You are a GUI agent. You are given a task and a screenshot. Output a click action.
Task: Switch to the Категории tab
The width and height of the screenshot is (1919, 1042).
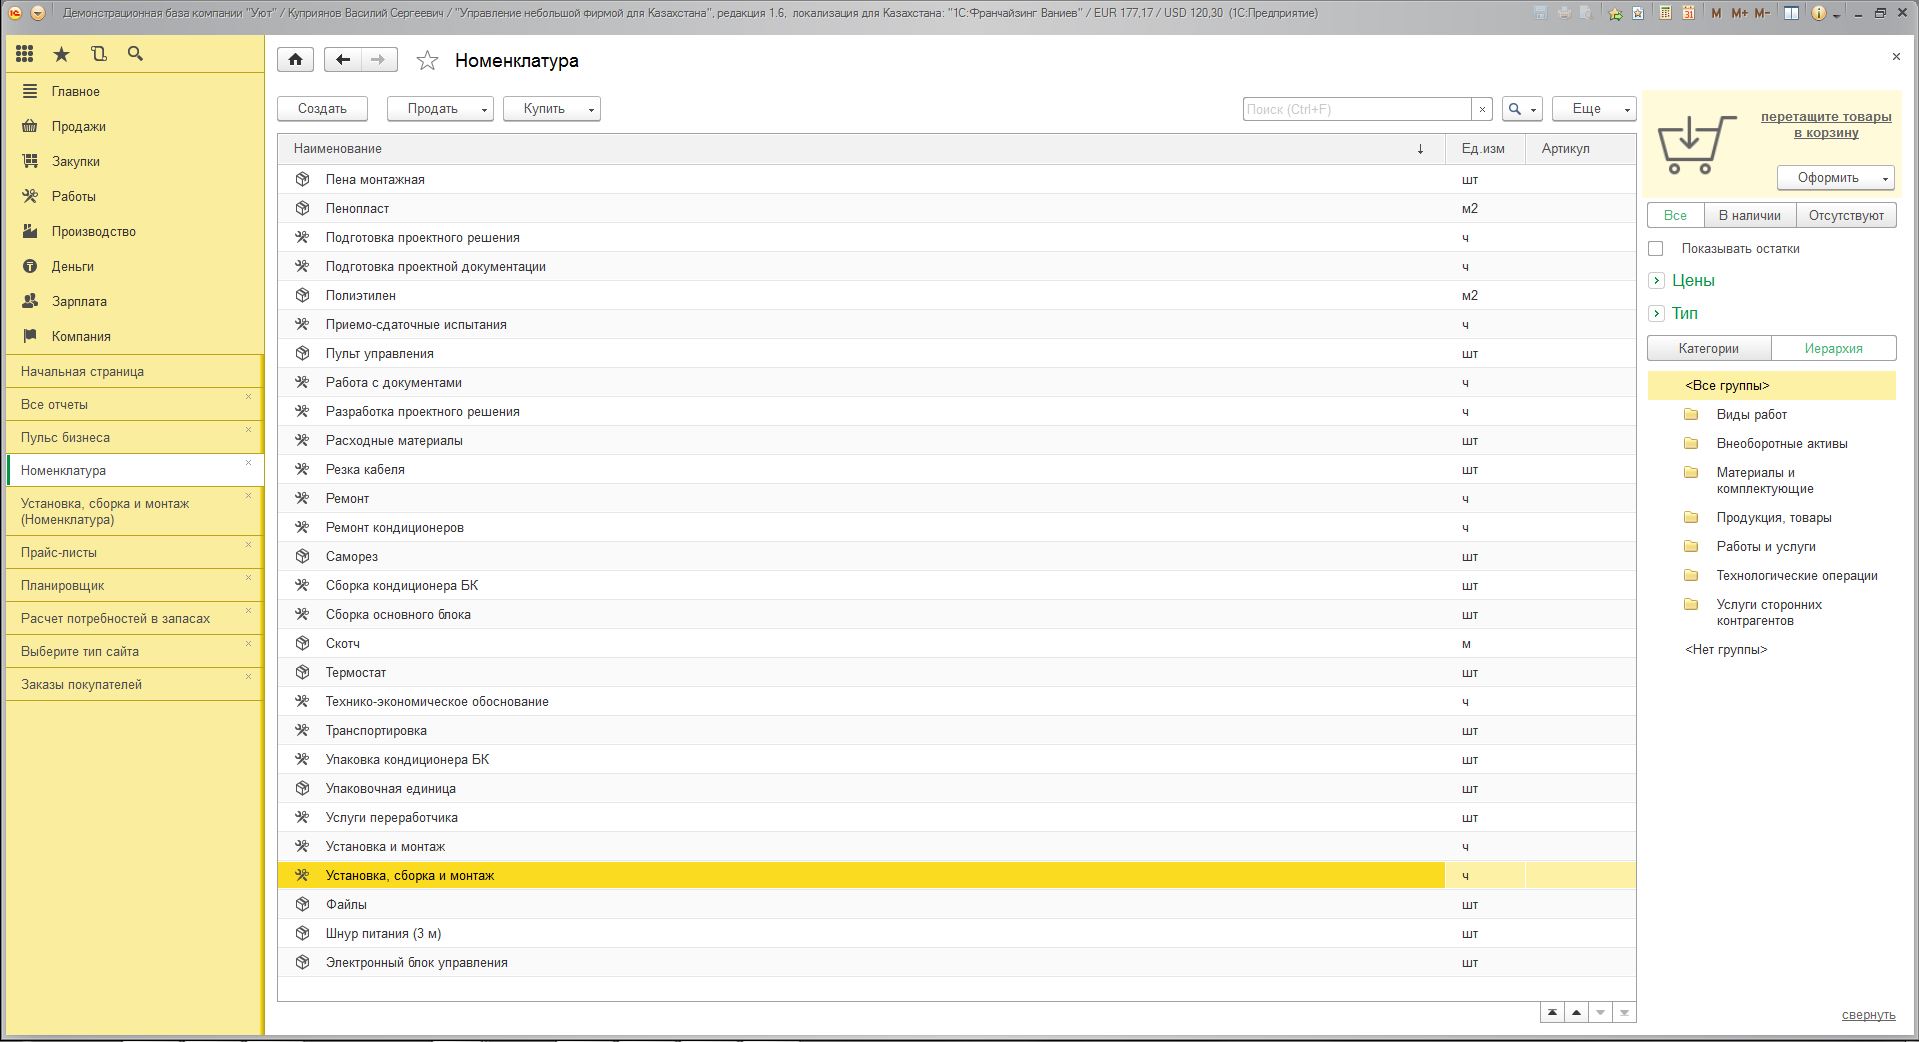tap(1708, 348)
